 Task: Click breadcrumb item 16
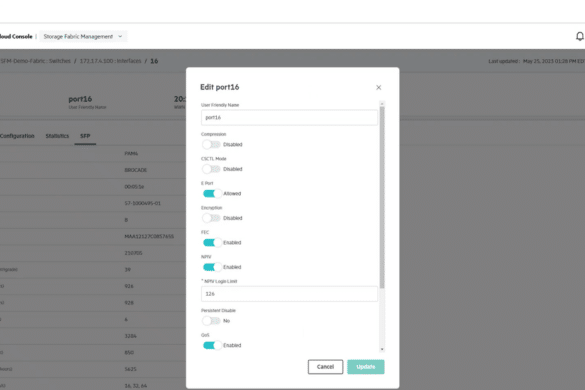click(x=154, y=61)
